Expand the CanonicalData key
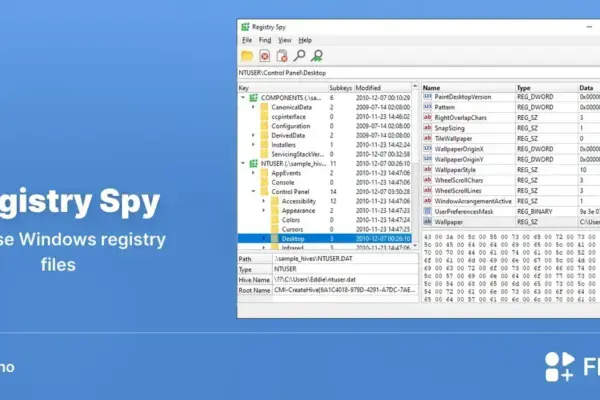Viewport: 600px width, 400px height. (x=253, y=107)
